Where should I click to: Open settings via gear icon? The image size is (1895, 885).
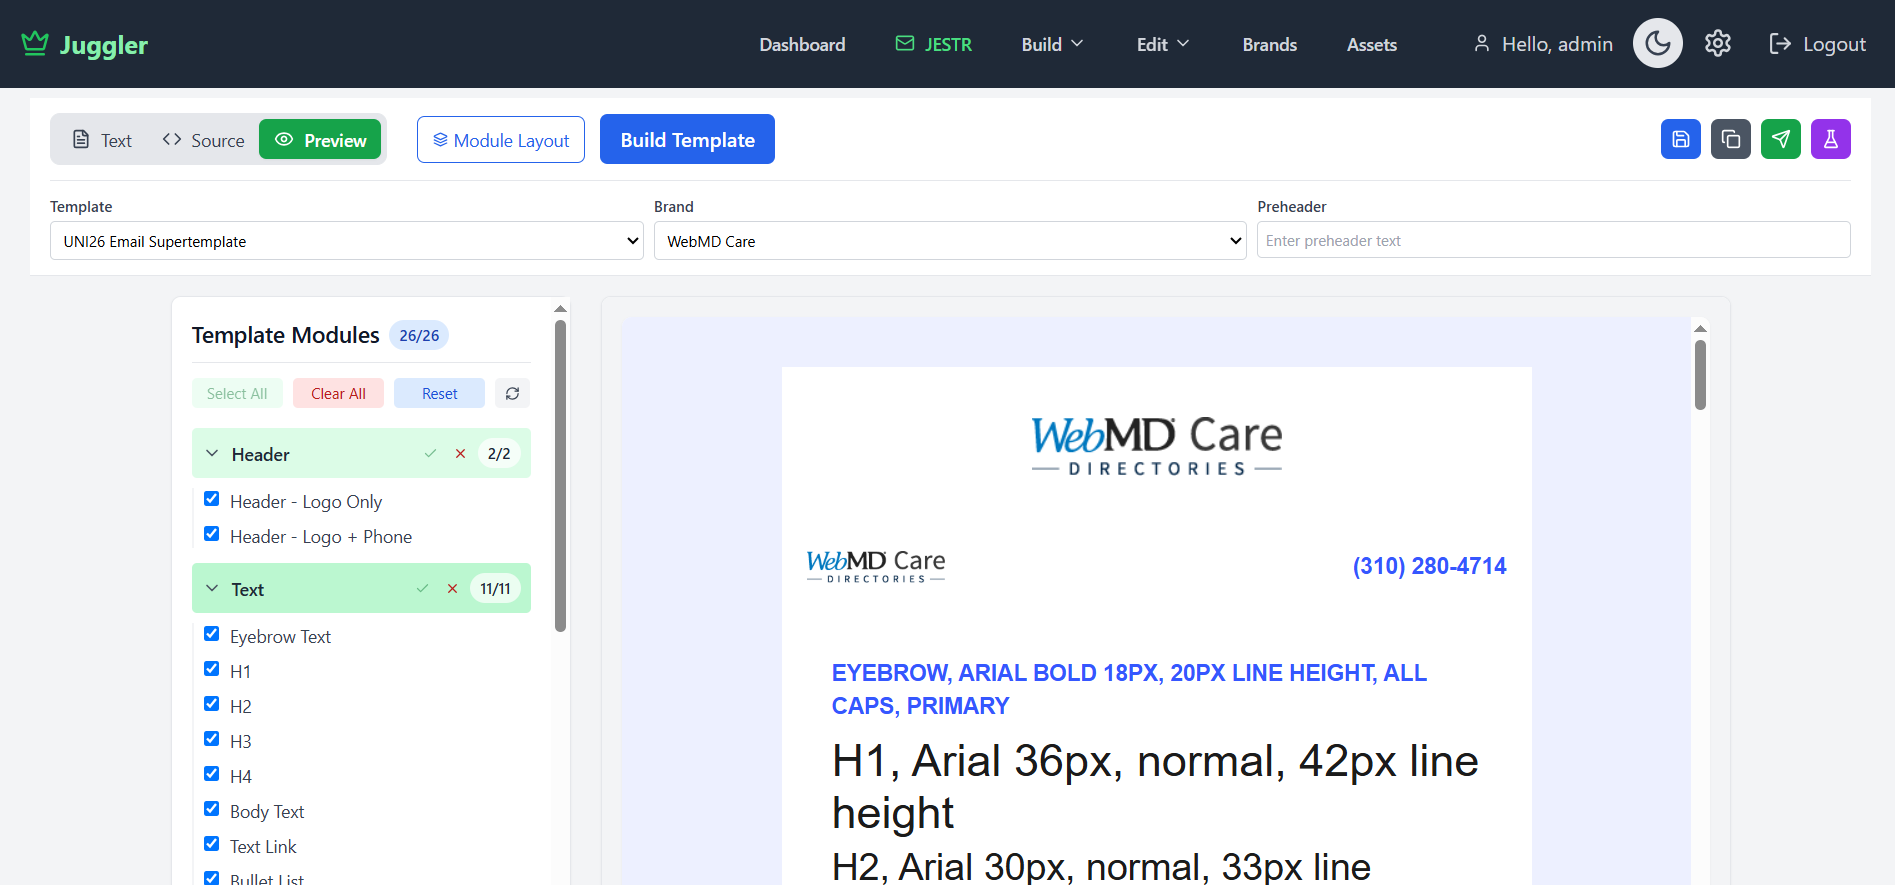1717,44
